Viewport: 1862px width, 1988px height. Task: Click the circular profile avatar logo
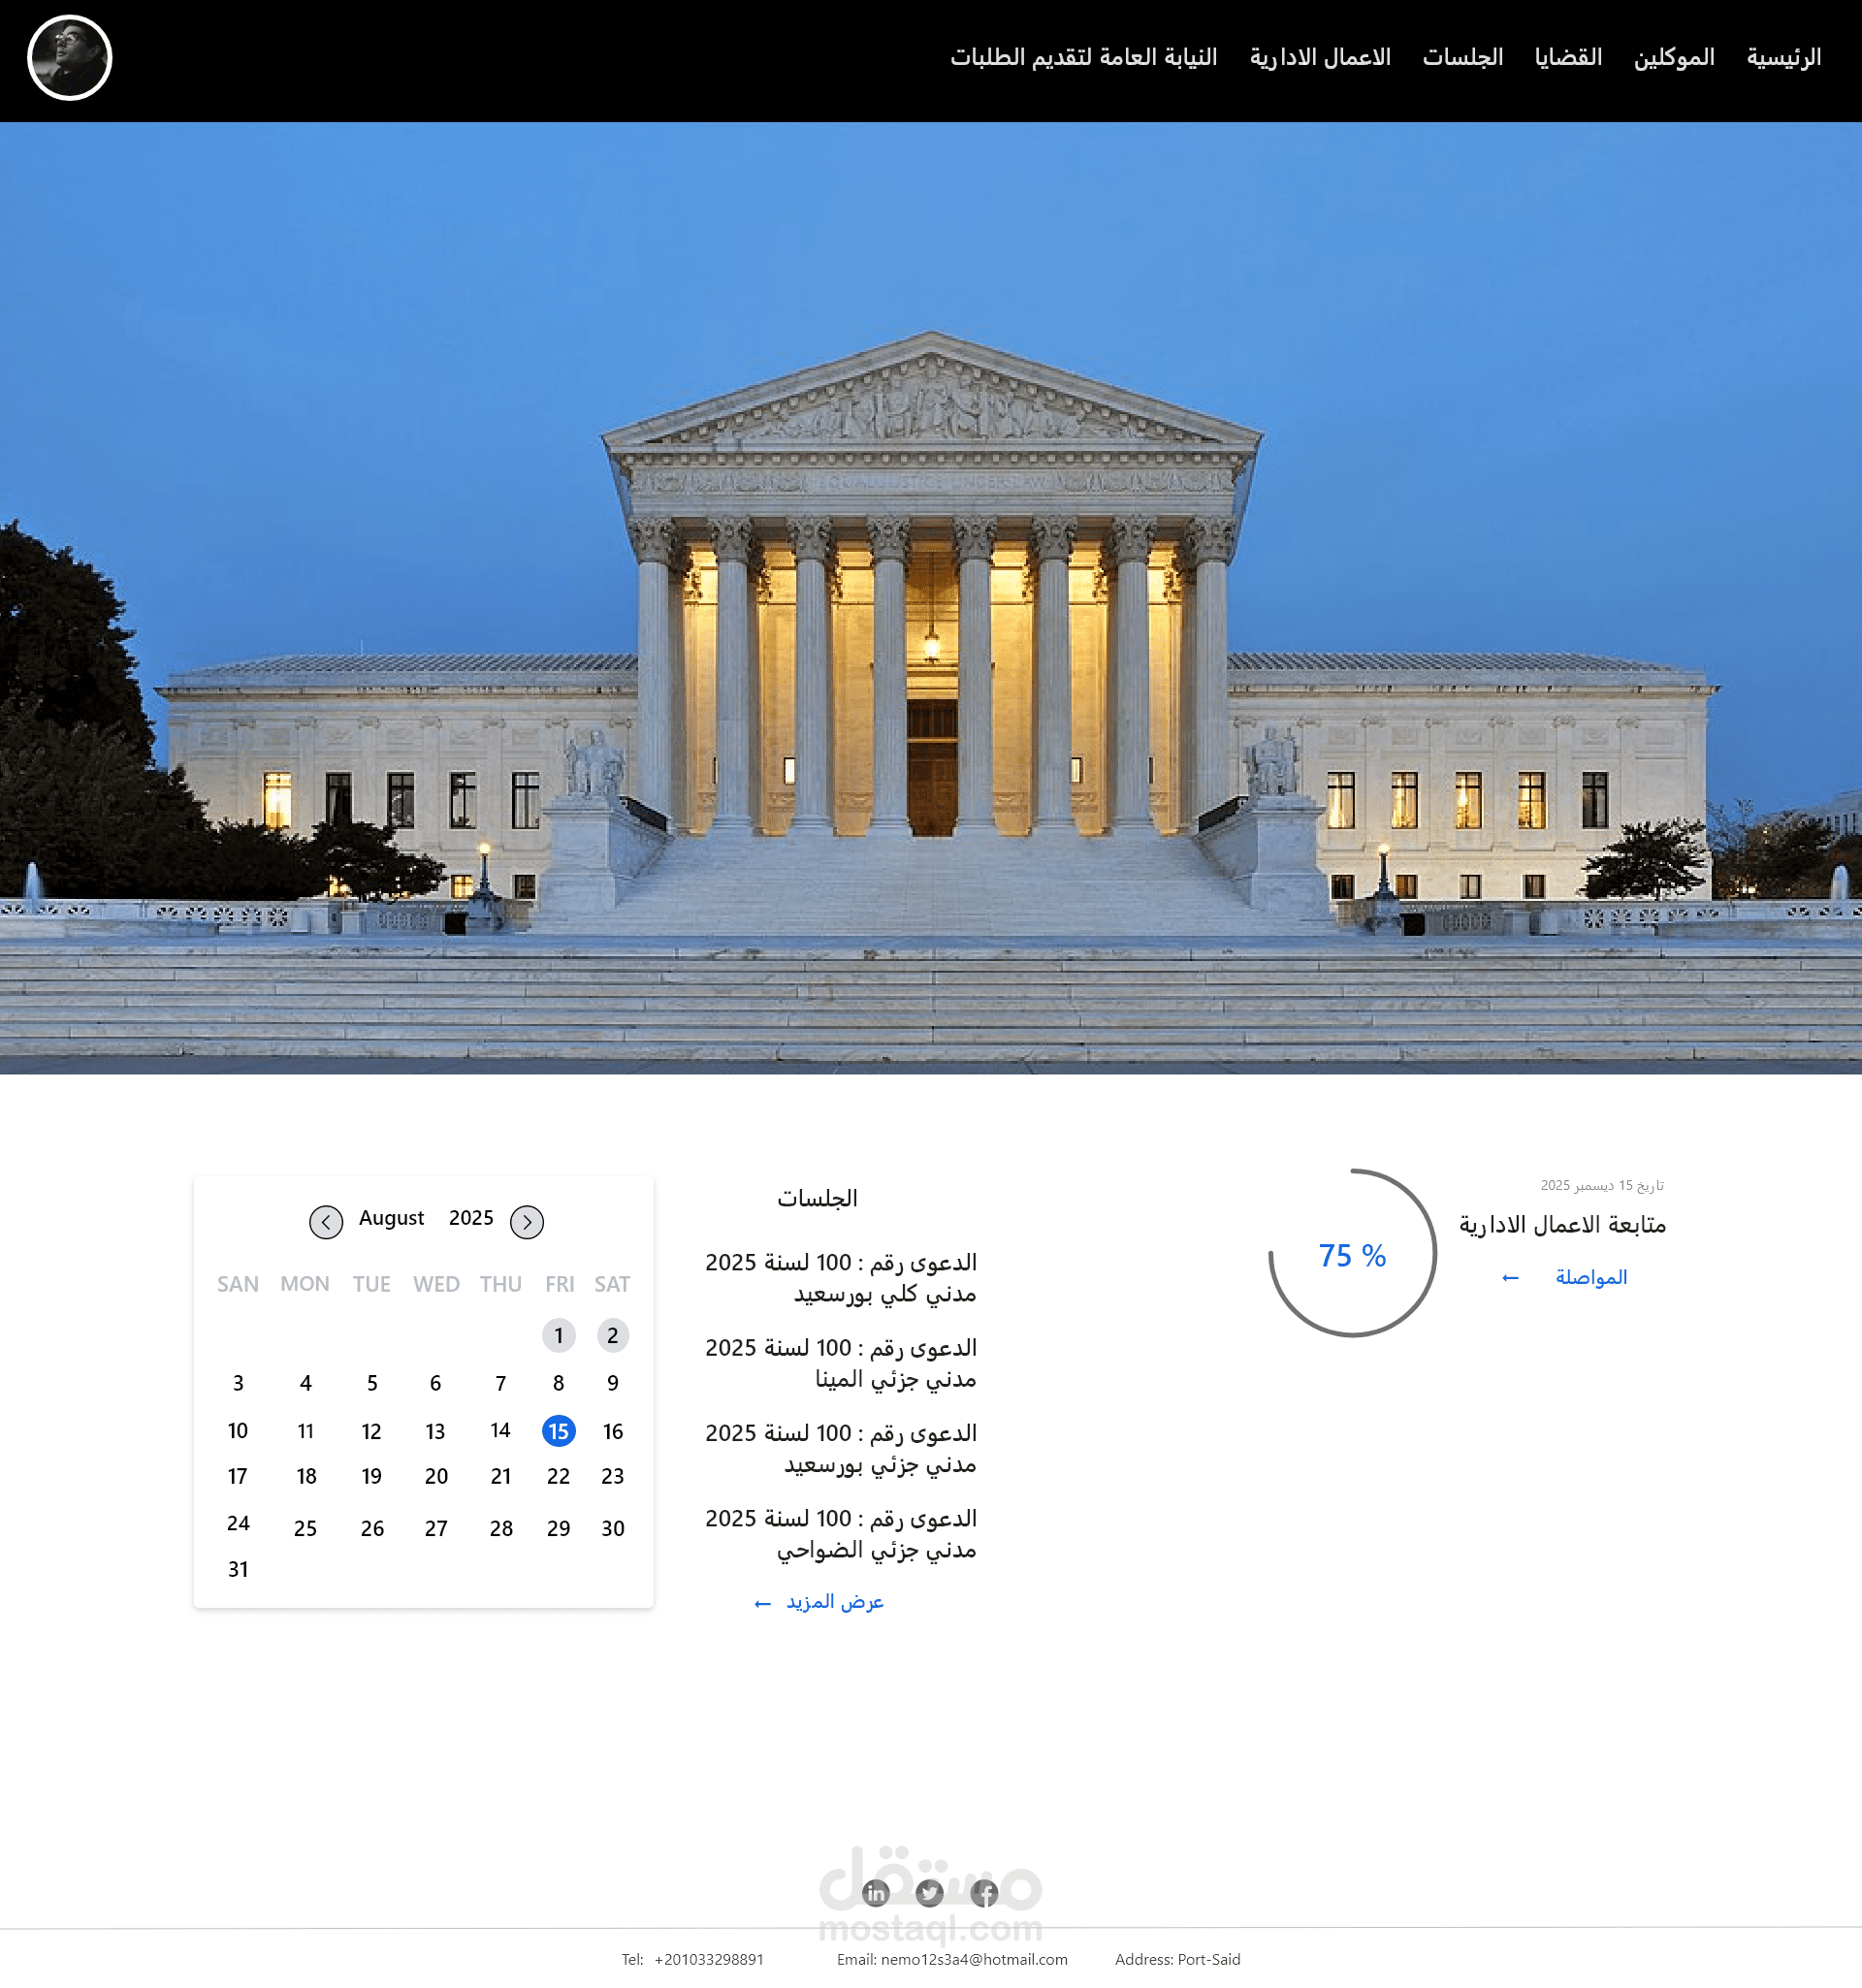pos(69,57)
